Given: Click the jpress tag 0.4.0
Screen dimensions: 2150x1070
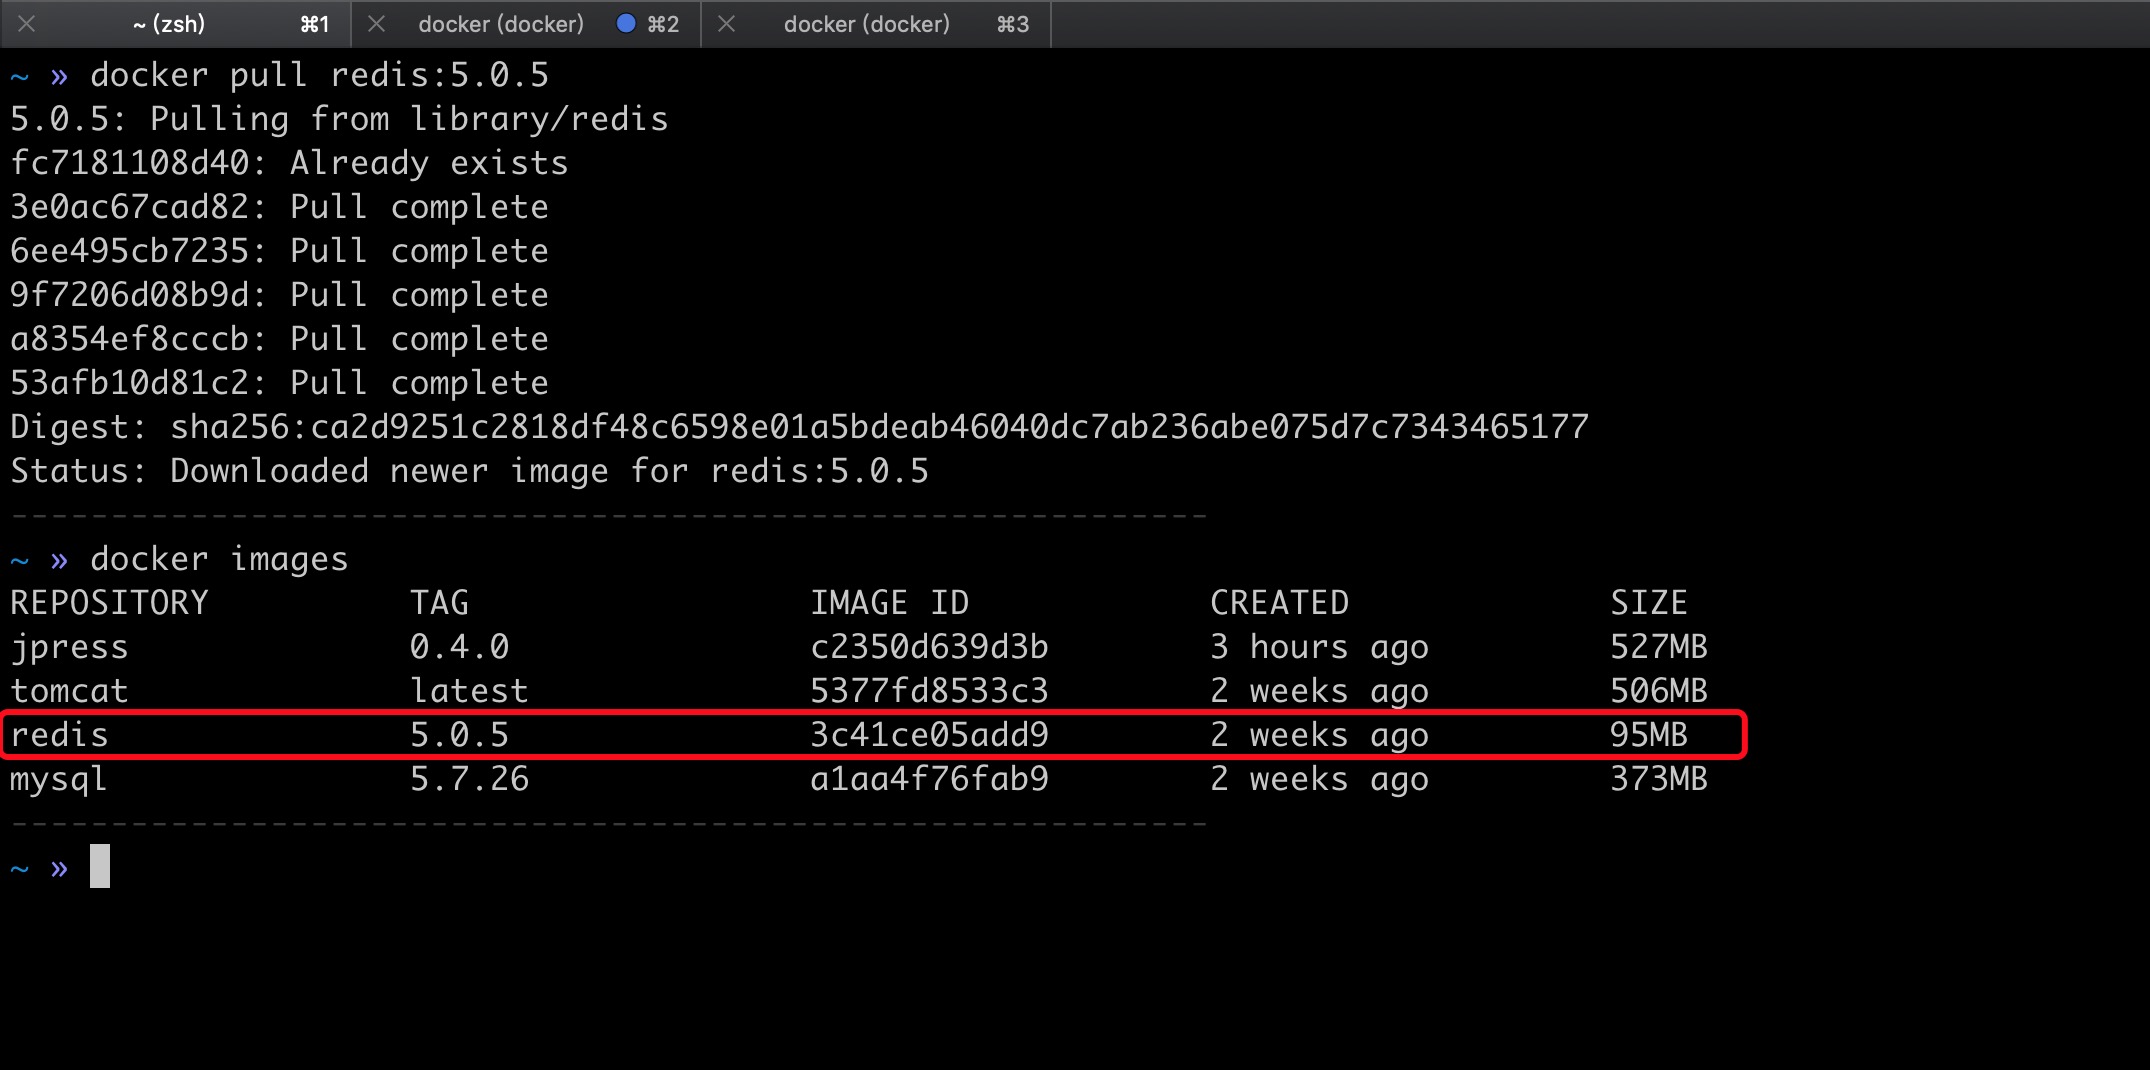Looking at the screenshot, I should [459, 647].
